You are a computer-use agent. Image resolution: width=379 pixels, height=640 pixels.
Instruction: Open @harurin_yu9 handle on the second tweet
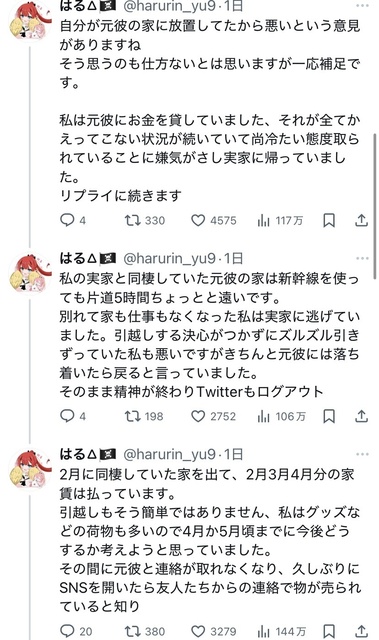pyautogui.click(x=169, y=258)
